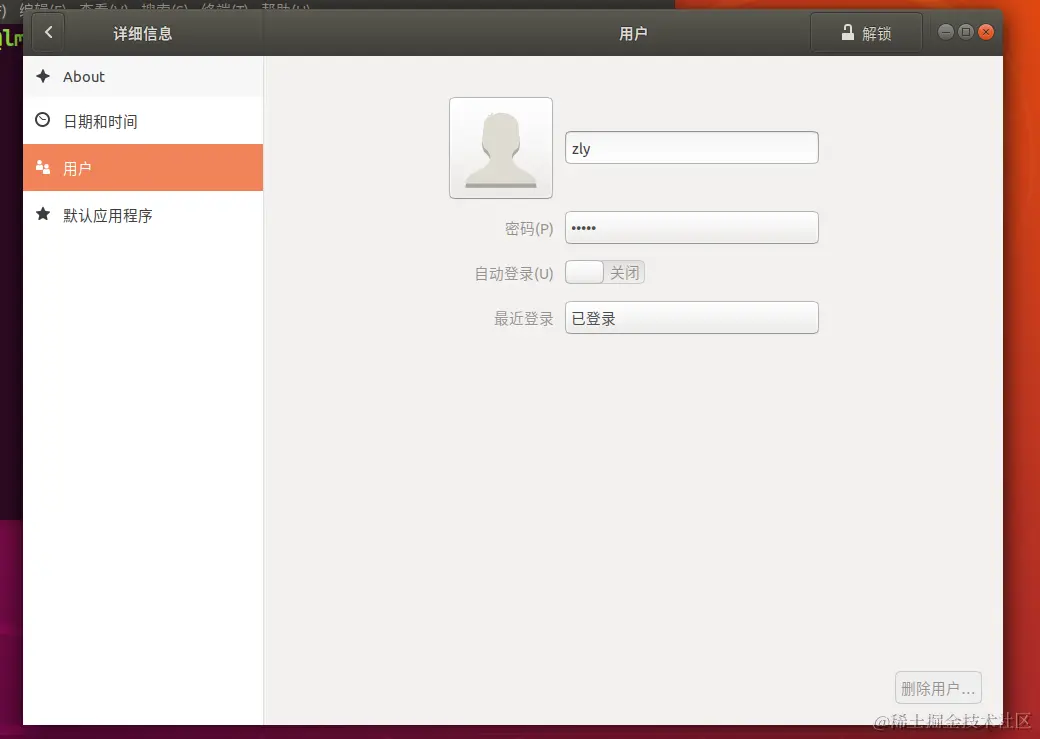
Task: Open 默认应用程序 settings
Action: (143, 215)
